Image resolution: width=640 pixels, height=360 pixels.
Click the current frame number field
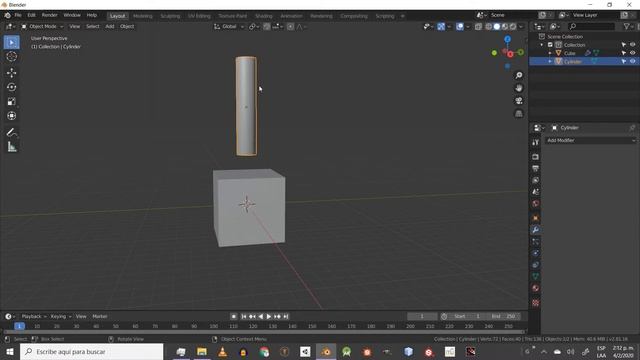coord(422,316)
